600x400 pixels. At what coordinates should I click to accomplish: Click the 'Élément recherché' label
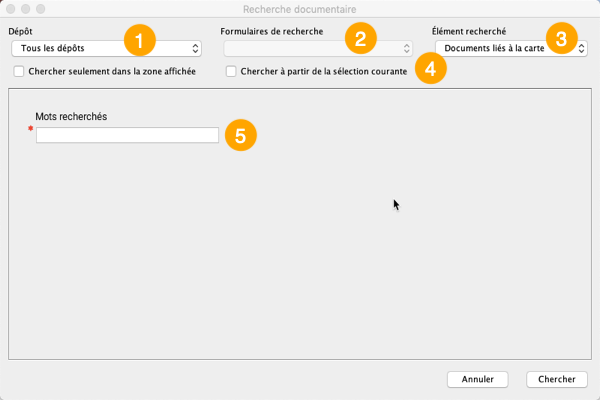click(468, 32)
